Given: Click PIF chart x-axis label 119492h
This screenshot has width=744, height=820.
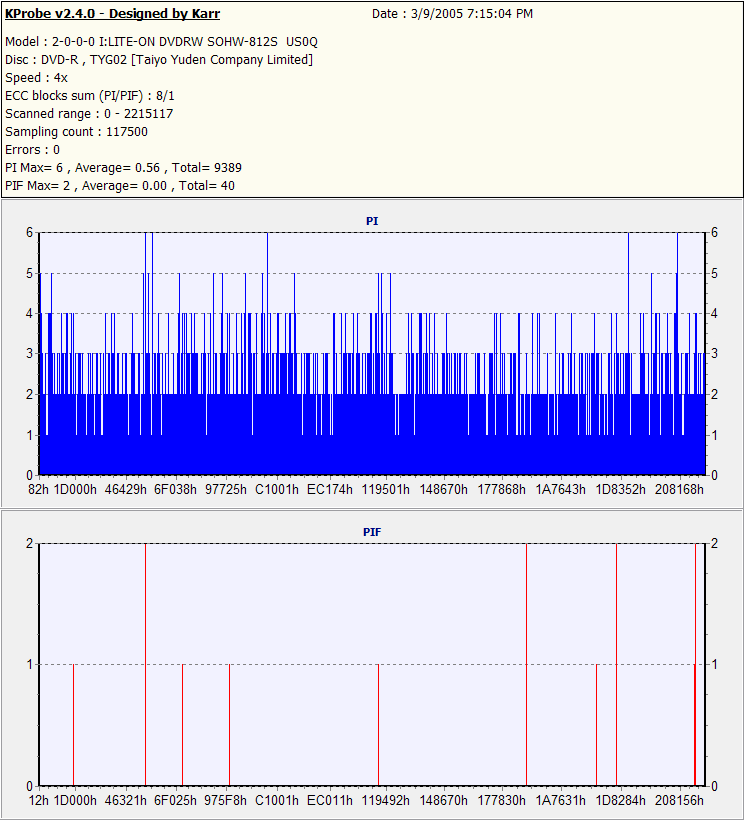Looking at the screenshot, I should point(386,801).
